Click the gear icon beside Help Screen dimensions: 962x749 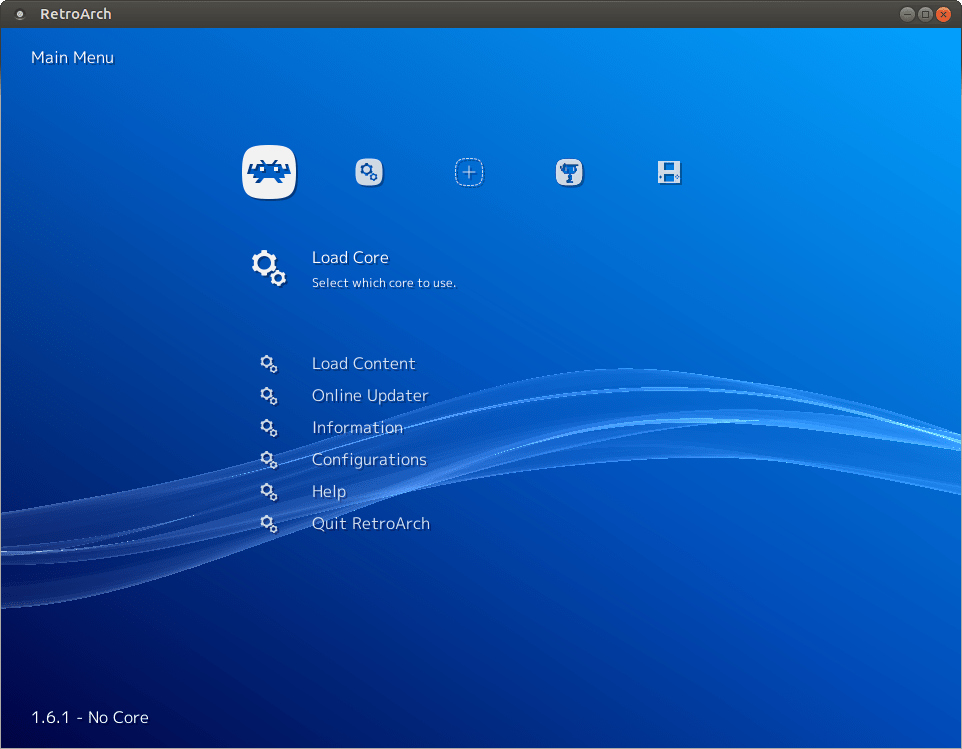tap(268, 491)
